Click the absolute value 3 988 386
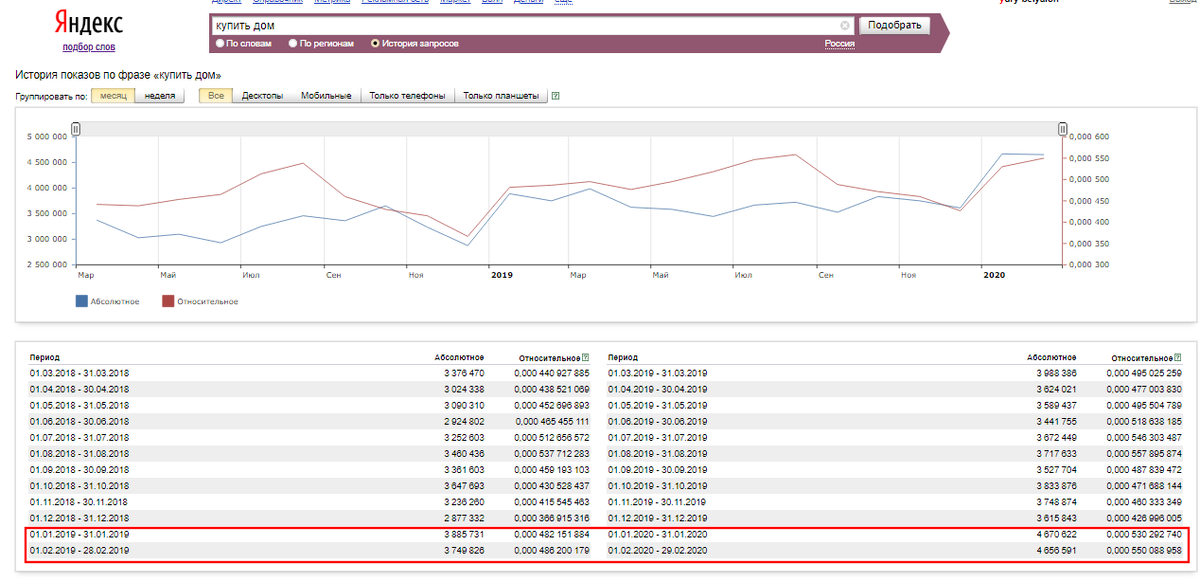The width and height of the screenshot is (1200, 582). coord(1056,373)
